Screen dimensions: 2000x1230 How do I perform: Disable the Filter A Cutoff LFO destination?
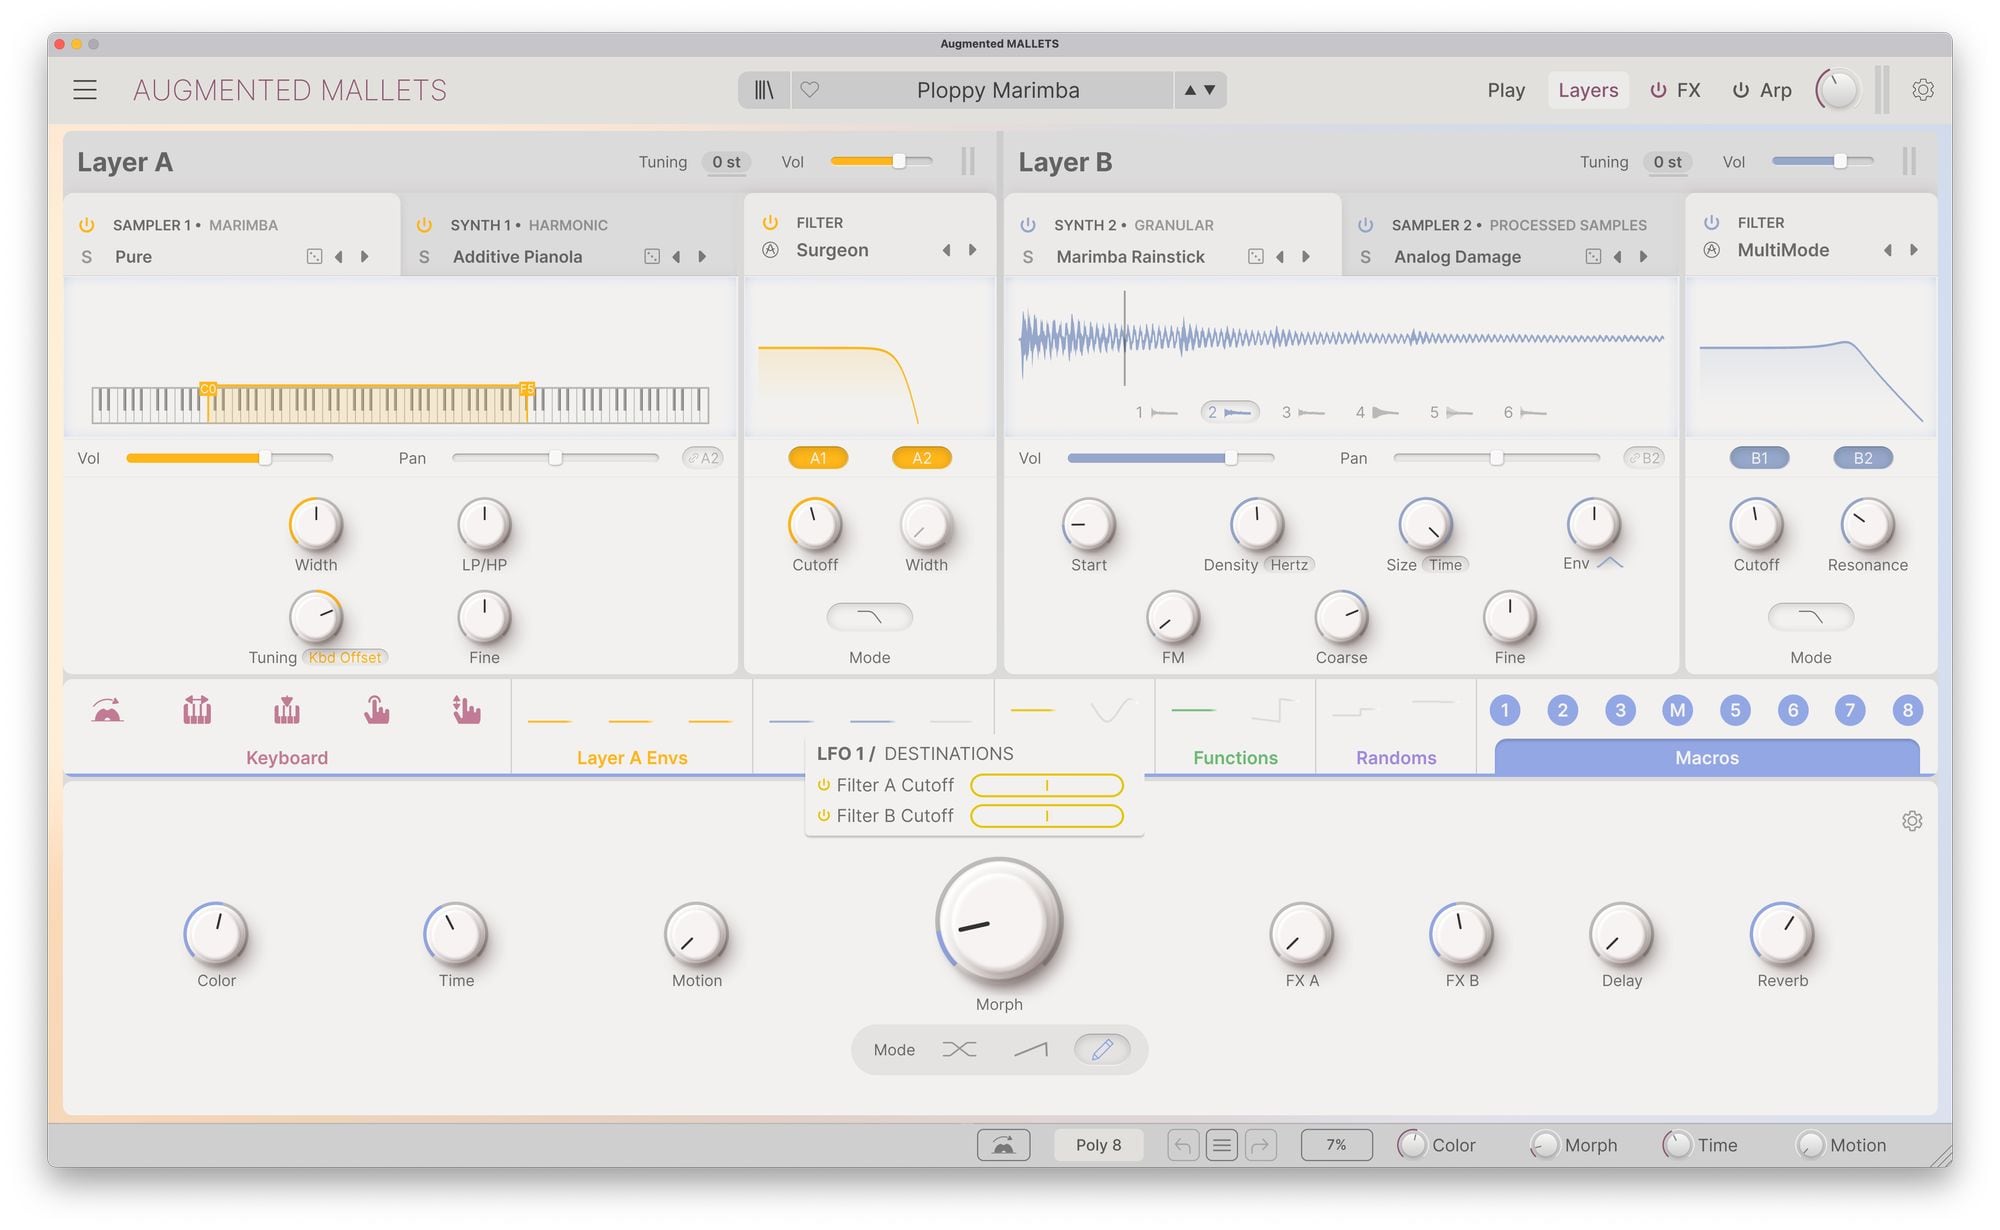point(824,785)
